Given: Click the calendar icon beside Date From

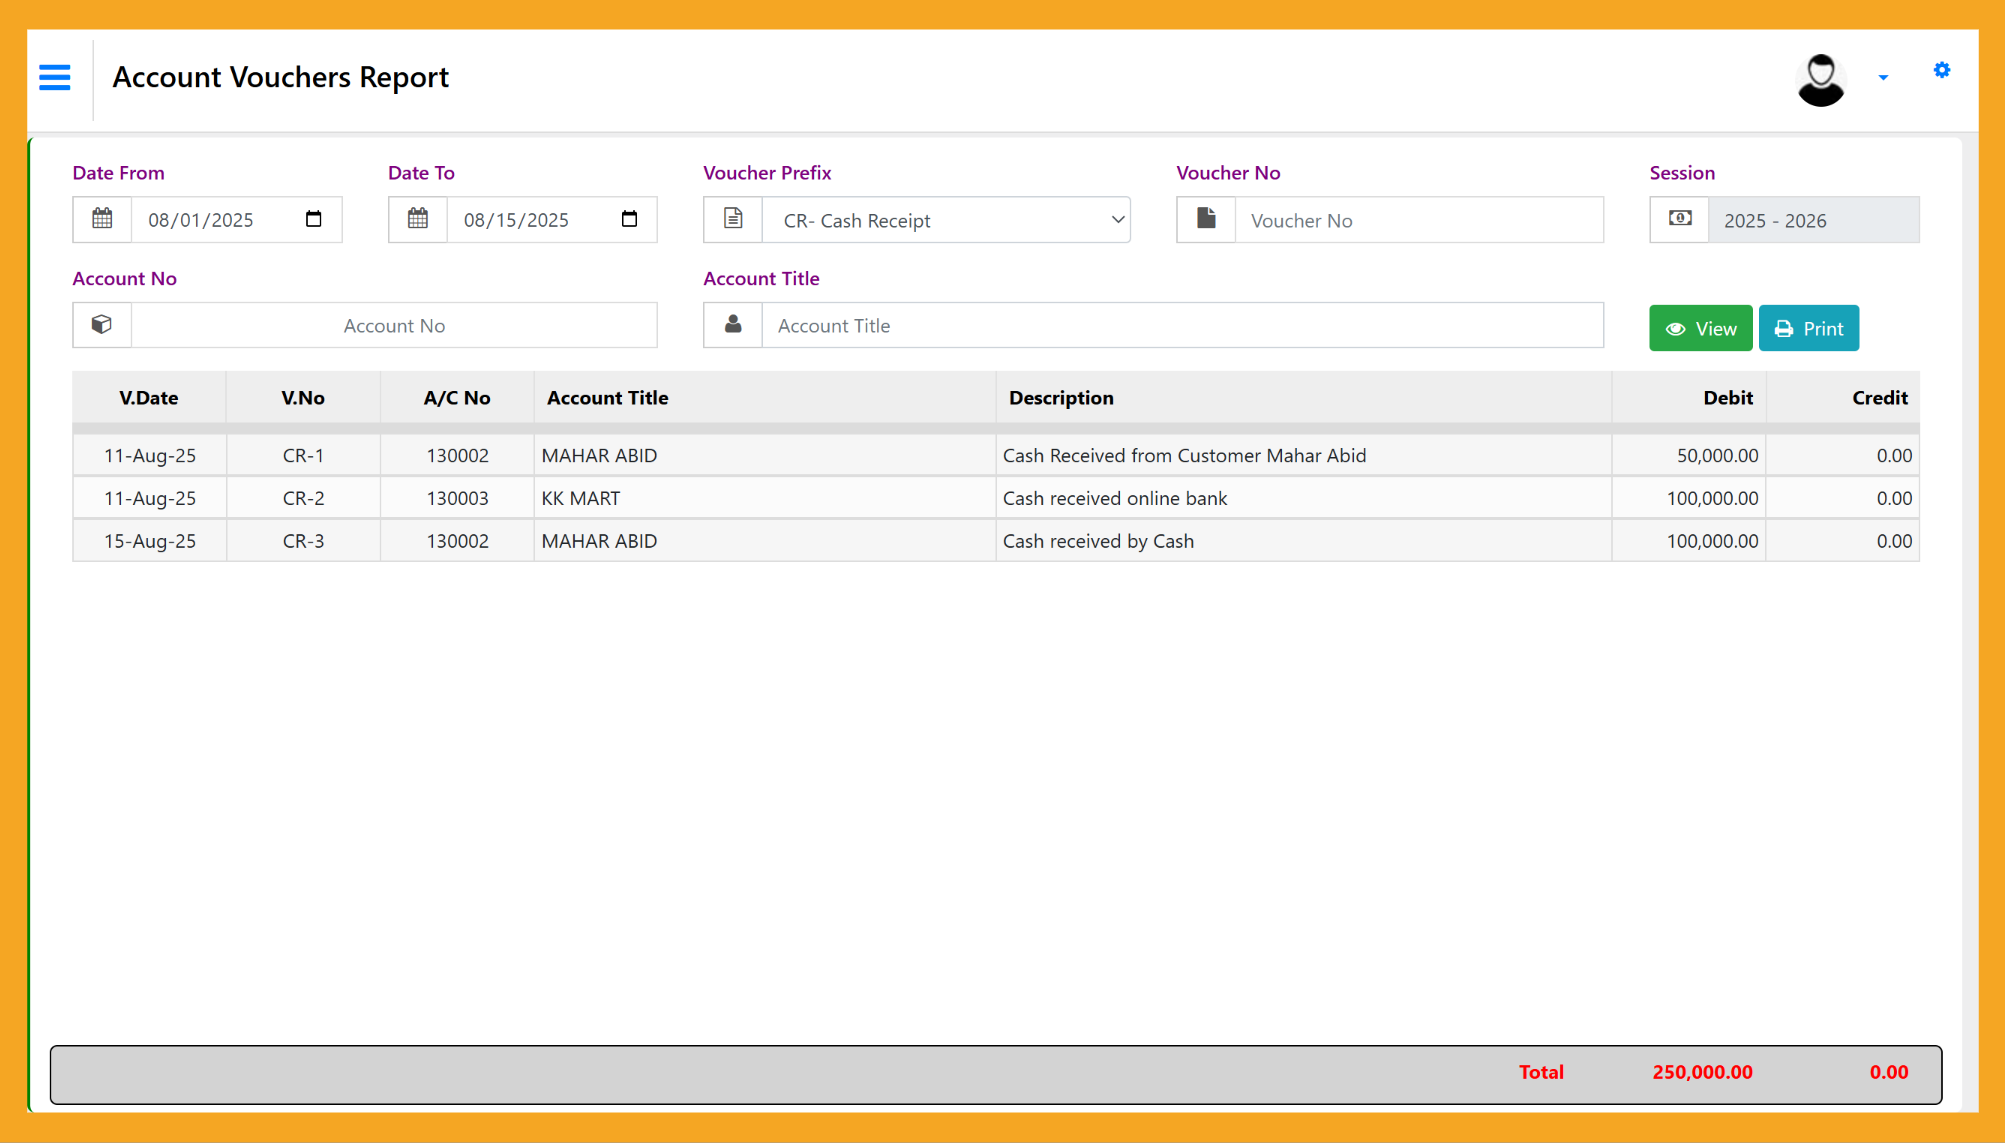Looking at the screenshot, I should [x=102, y=219].
